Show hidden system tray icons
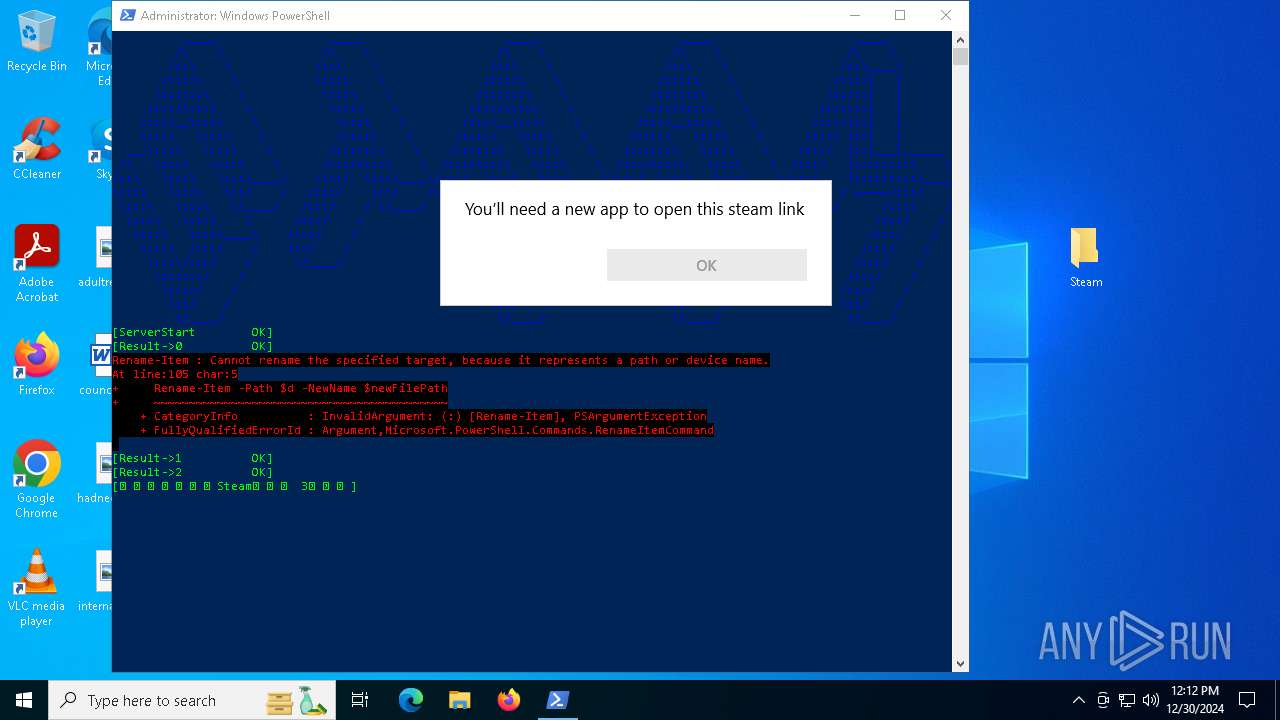 click(x=1078, y=700)
